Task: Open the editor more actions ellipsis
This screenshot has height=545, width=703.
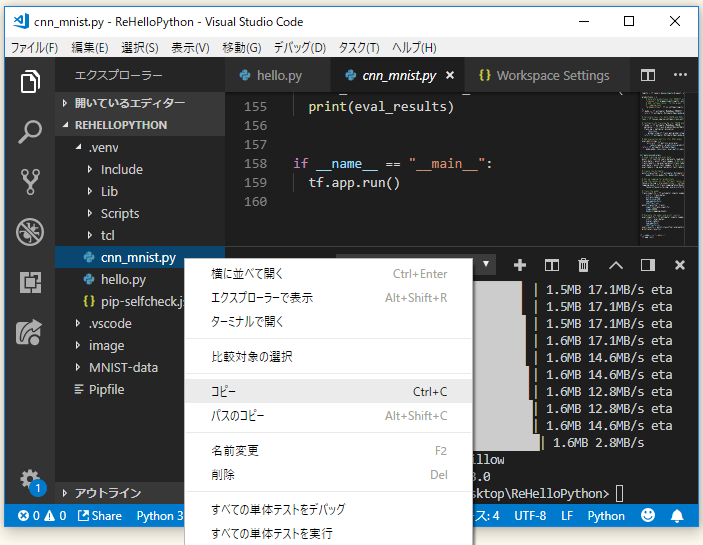Action: tap(680, 75)
